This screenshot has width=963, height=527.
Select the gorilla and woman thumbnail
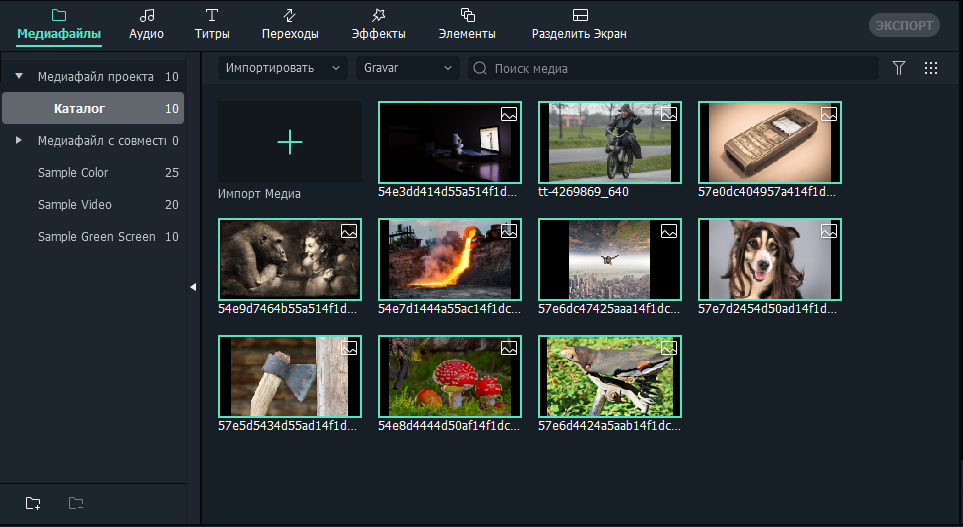pyautogui.click(x=290, y=259)
